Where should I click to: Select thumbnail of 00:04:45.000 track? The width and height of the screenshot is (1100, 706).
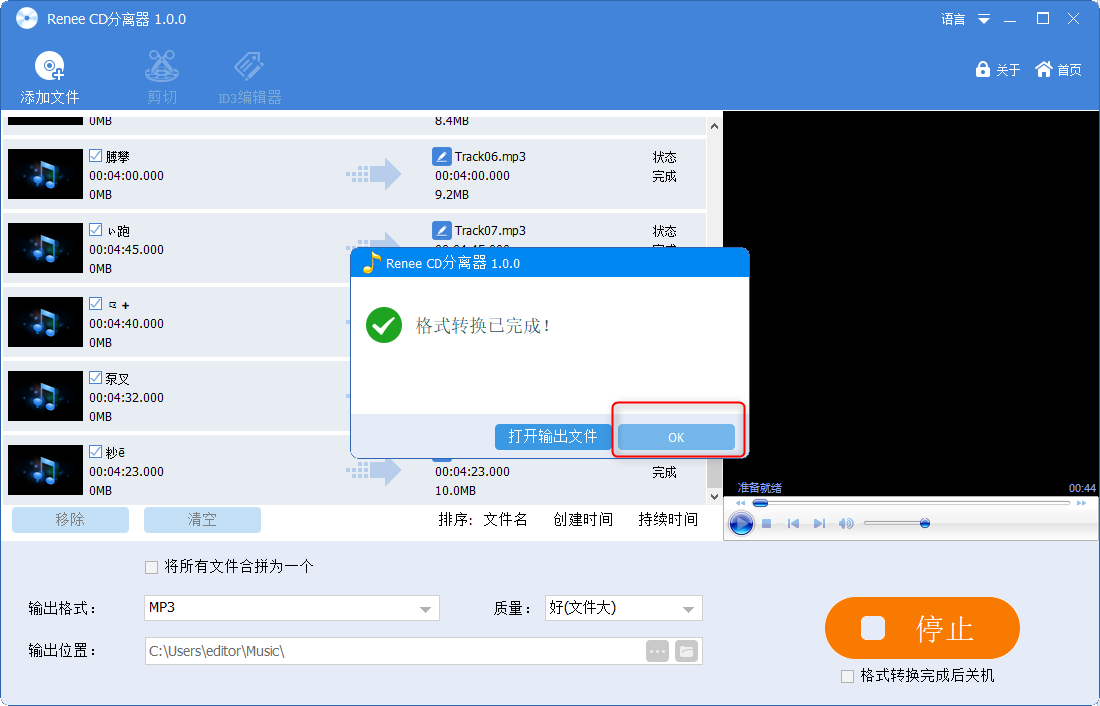tap(46, 248)
